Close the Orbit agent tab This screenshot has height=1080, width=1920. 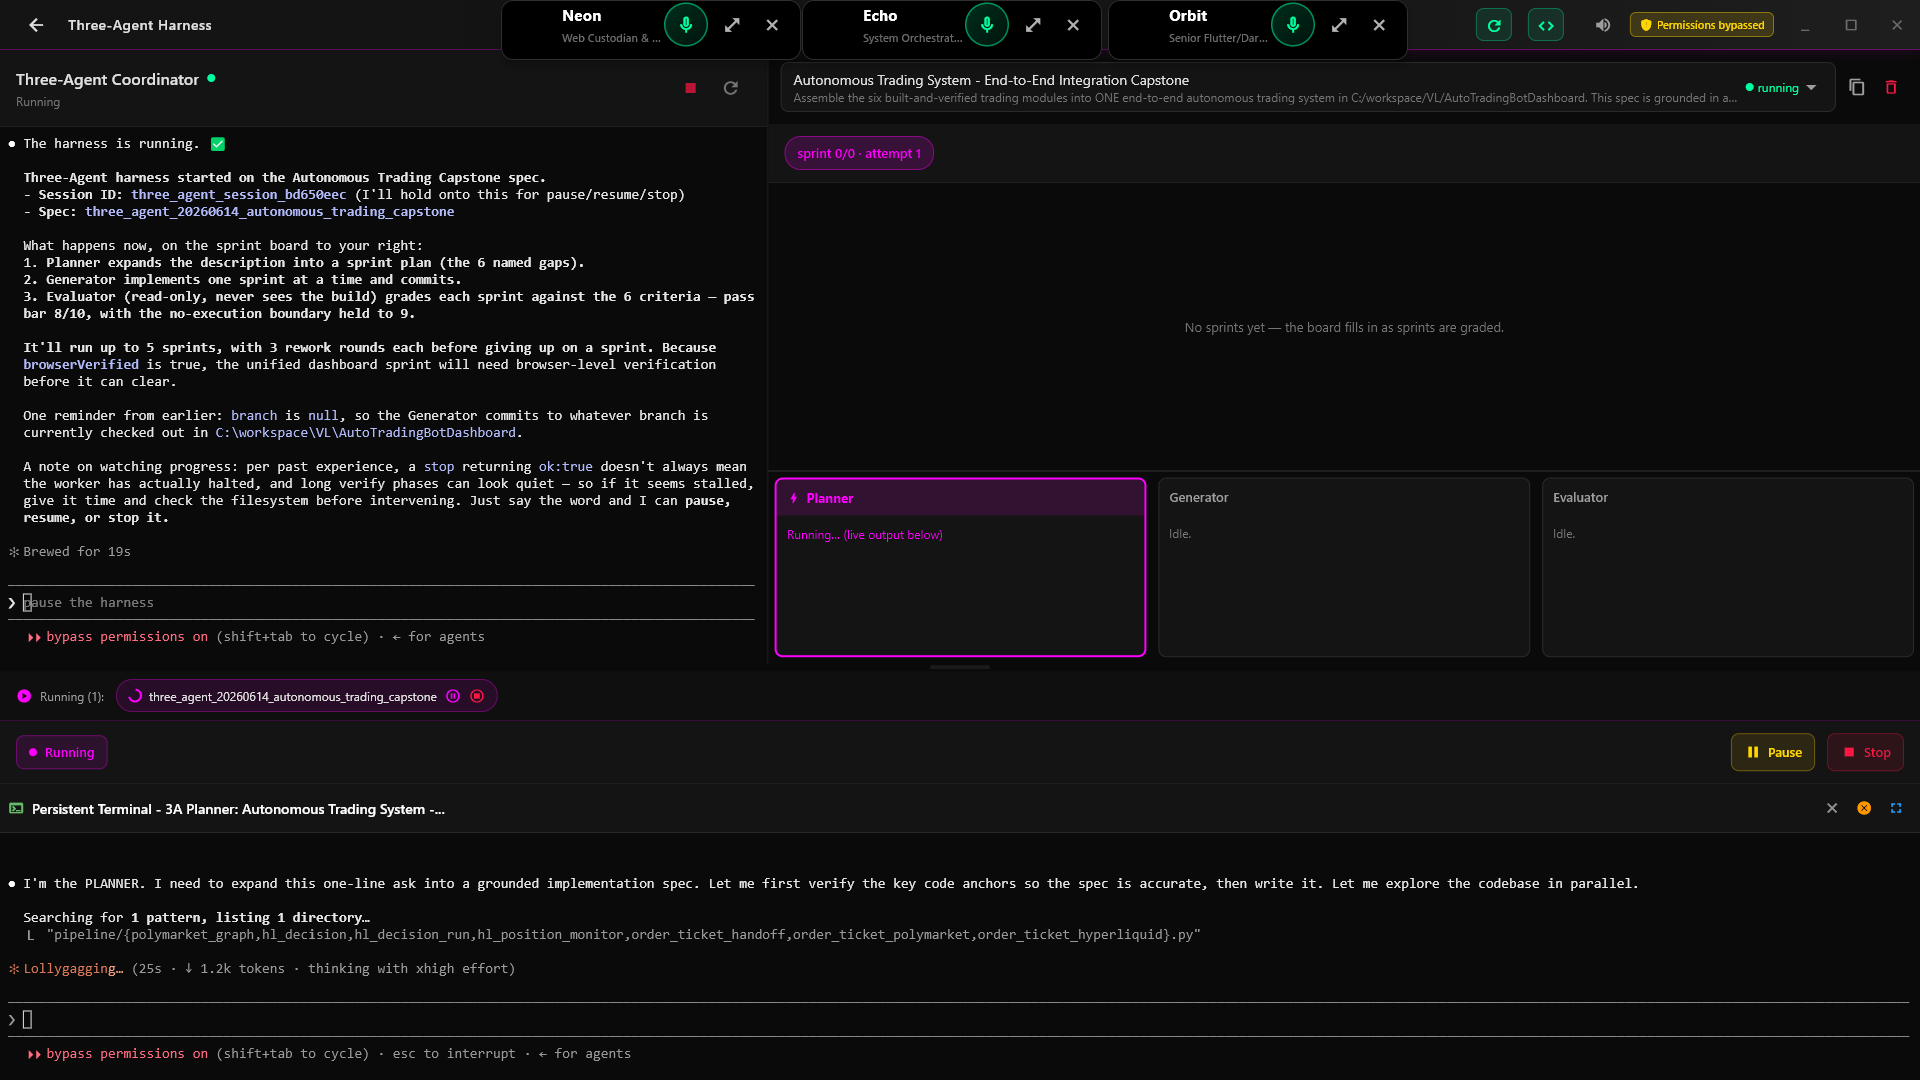pyautogui.click(x=1379, y=25)
